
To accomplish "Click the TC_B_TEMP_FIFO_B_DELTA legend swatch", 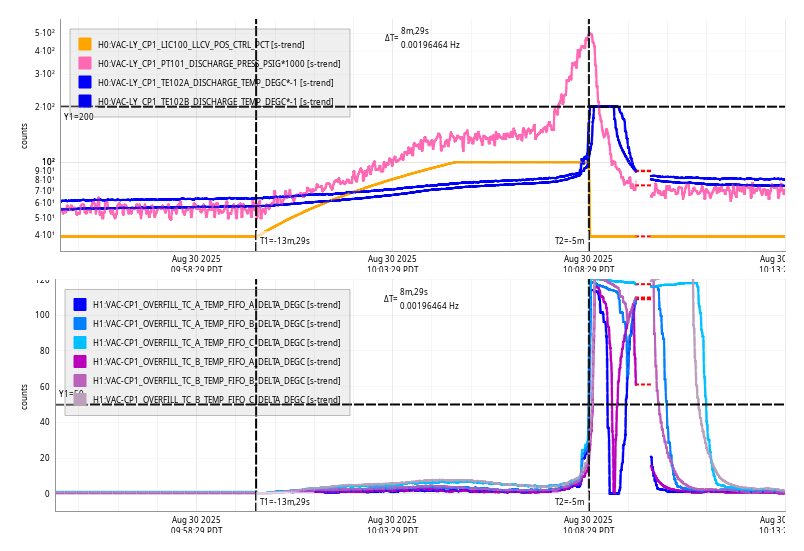I will tap(80, 380).
